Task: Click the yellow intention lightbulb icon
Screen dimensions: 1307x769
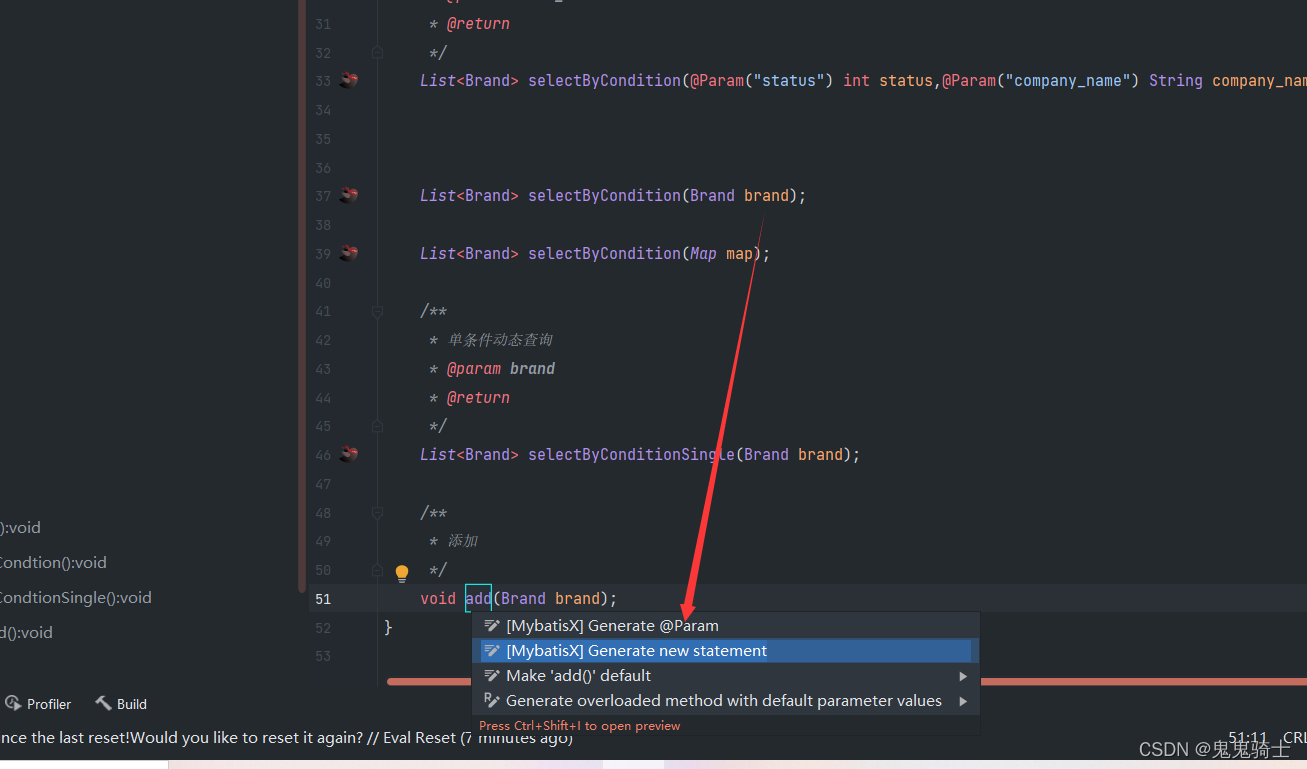Action: [x=402, y=573]
